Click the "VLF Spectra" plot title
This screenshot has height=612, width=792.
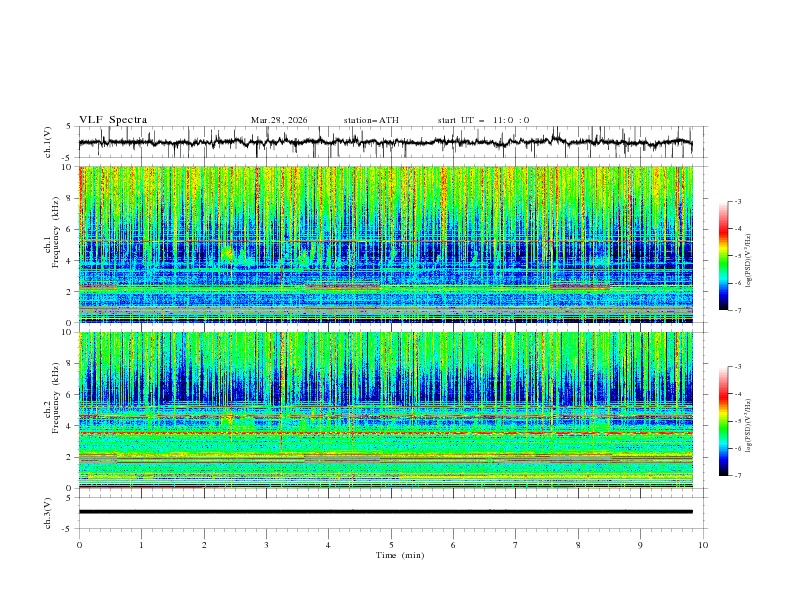pyautogui.click(x=113, y=120)
